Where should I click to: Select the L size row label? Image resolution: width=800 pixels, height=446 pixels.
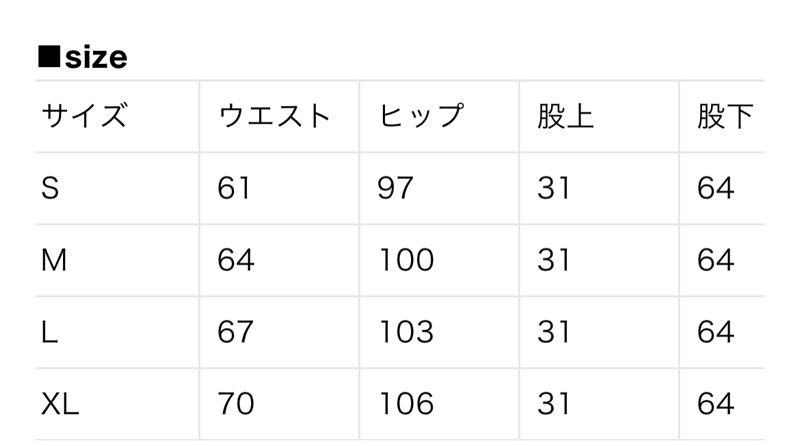[49, 332]
